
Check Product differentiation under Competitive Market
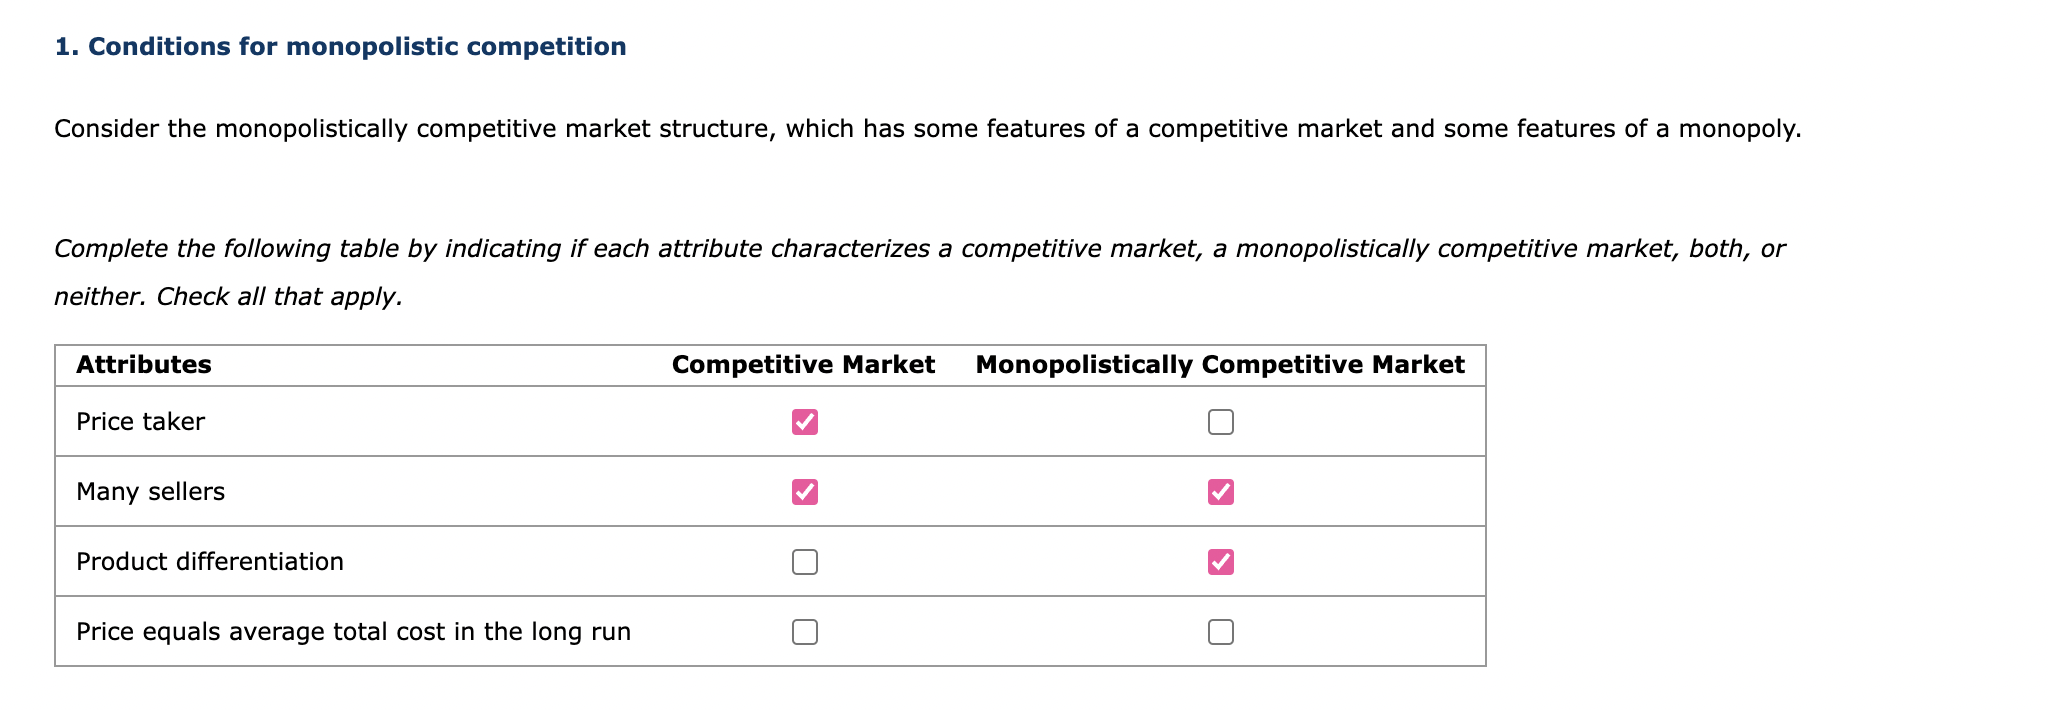pos(804,562)
